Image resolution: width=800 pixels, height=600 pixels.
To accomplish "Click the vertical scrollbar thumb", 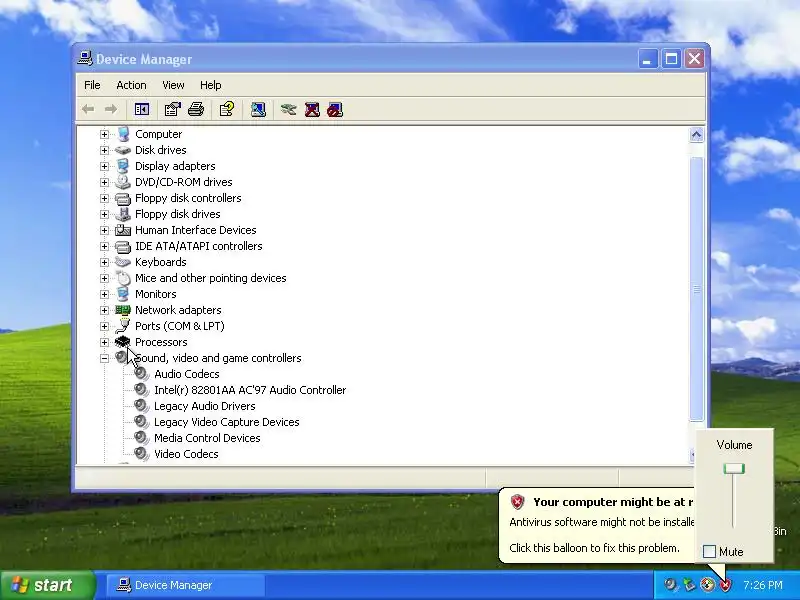I will [x=696, y=289].
